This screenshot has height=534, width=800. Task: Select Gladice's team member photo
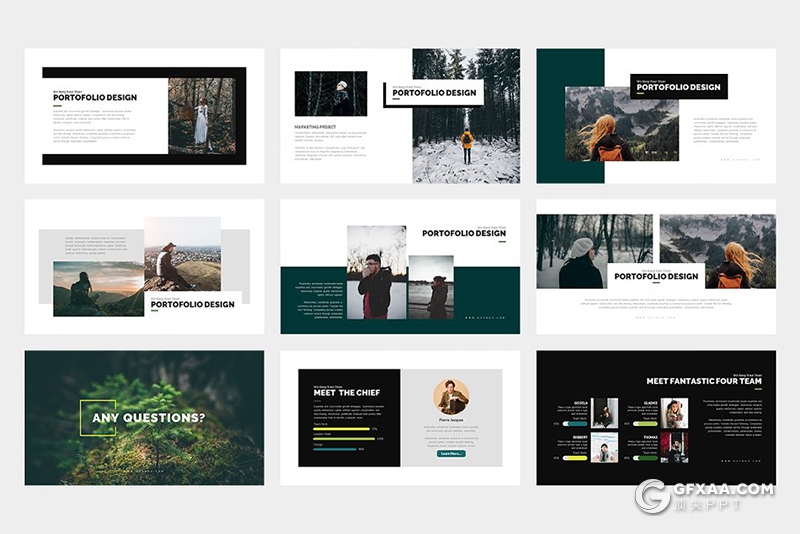674,413
